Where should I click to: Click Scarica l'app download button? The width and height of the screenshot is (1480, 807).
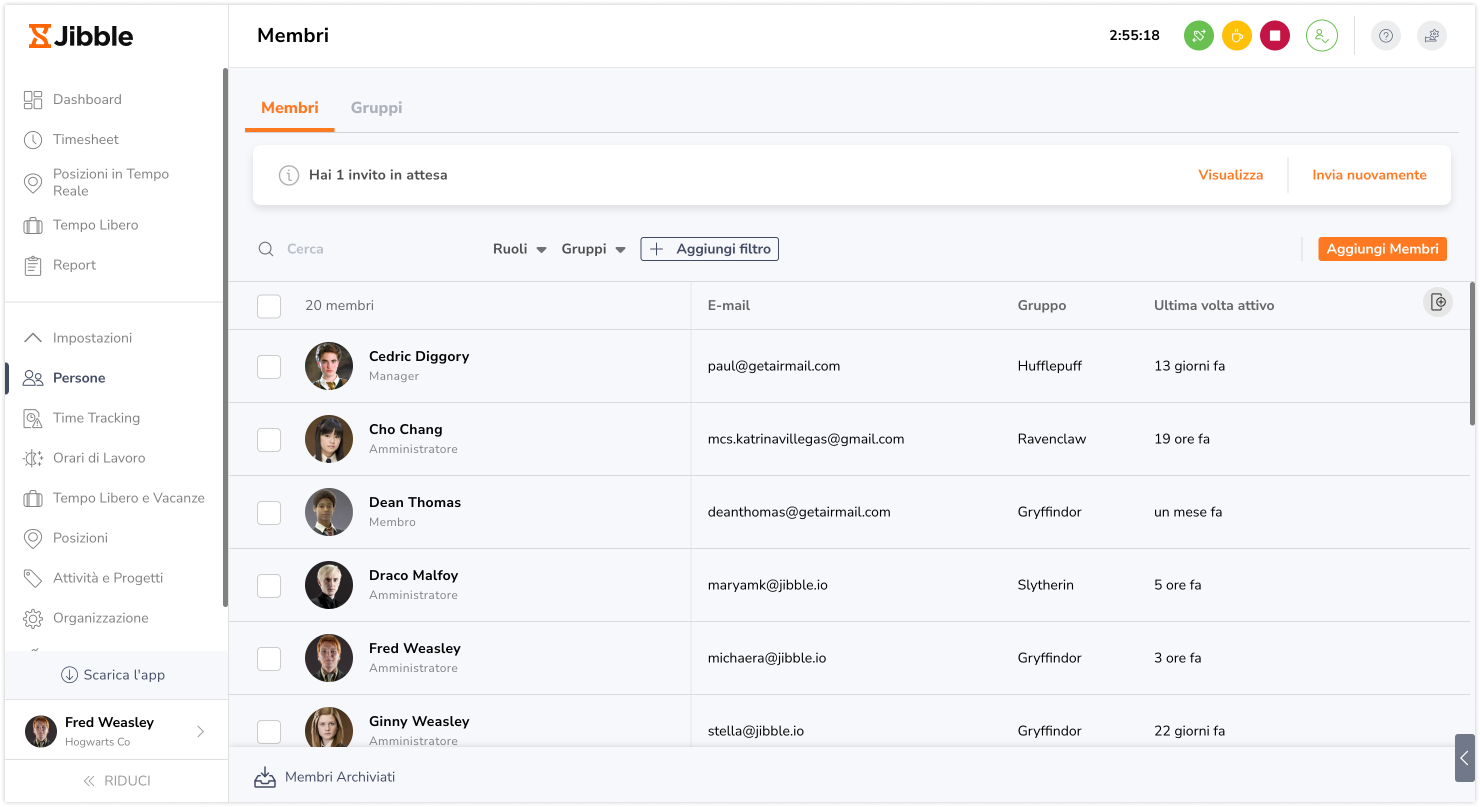click(x=113, y=675)
